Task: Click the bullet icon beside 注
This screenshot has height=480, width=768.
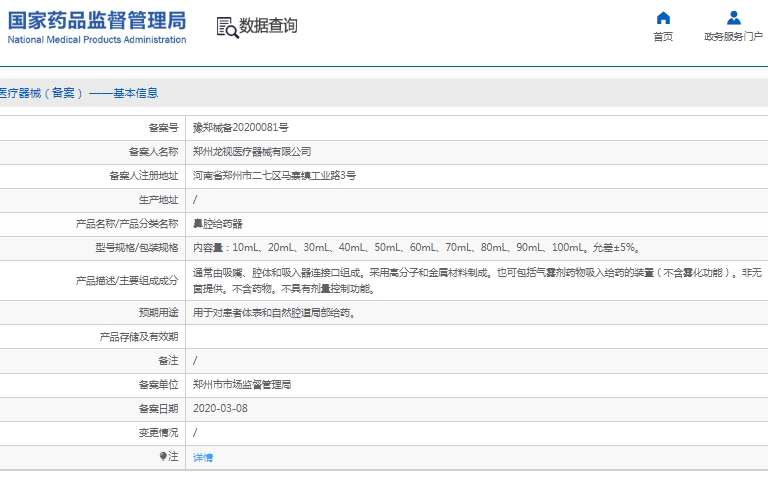Action: click(x=163, y=456)
